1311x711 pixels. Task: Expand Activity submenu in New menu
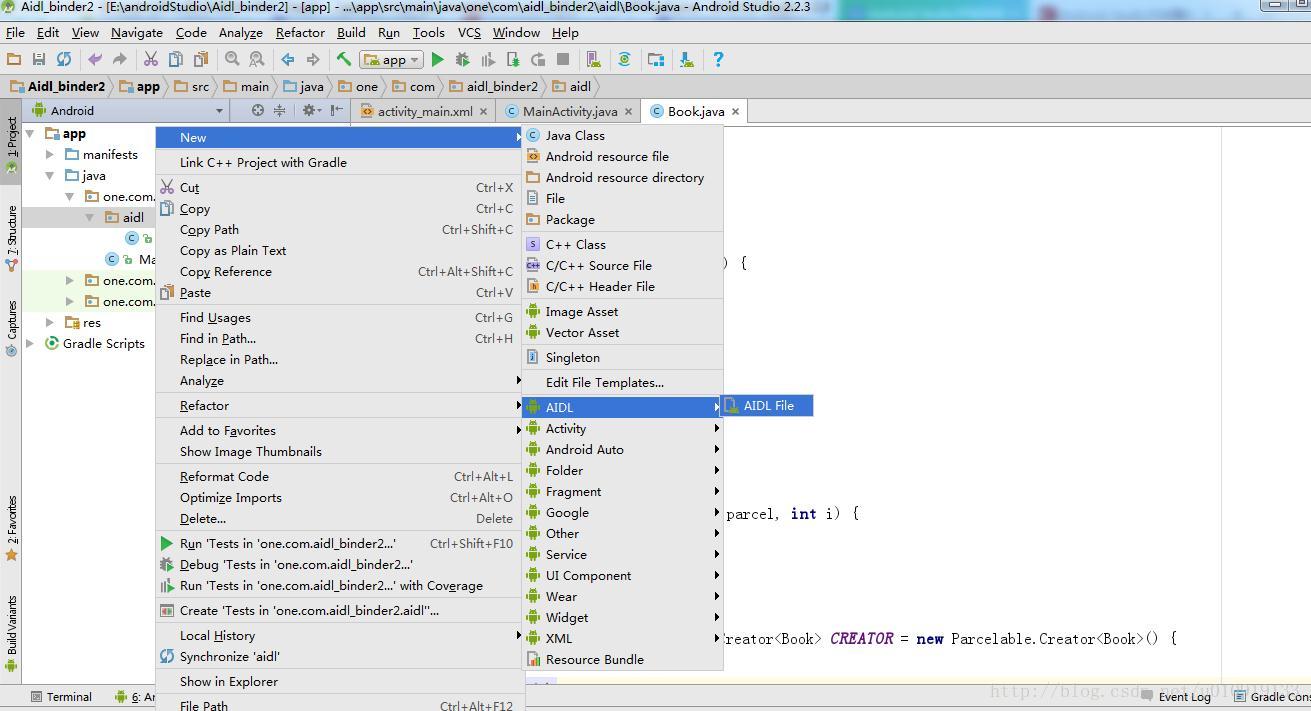[x=622, y=428]
